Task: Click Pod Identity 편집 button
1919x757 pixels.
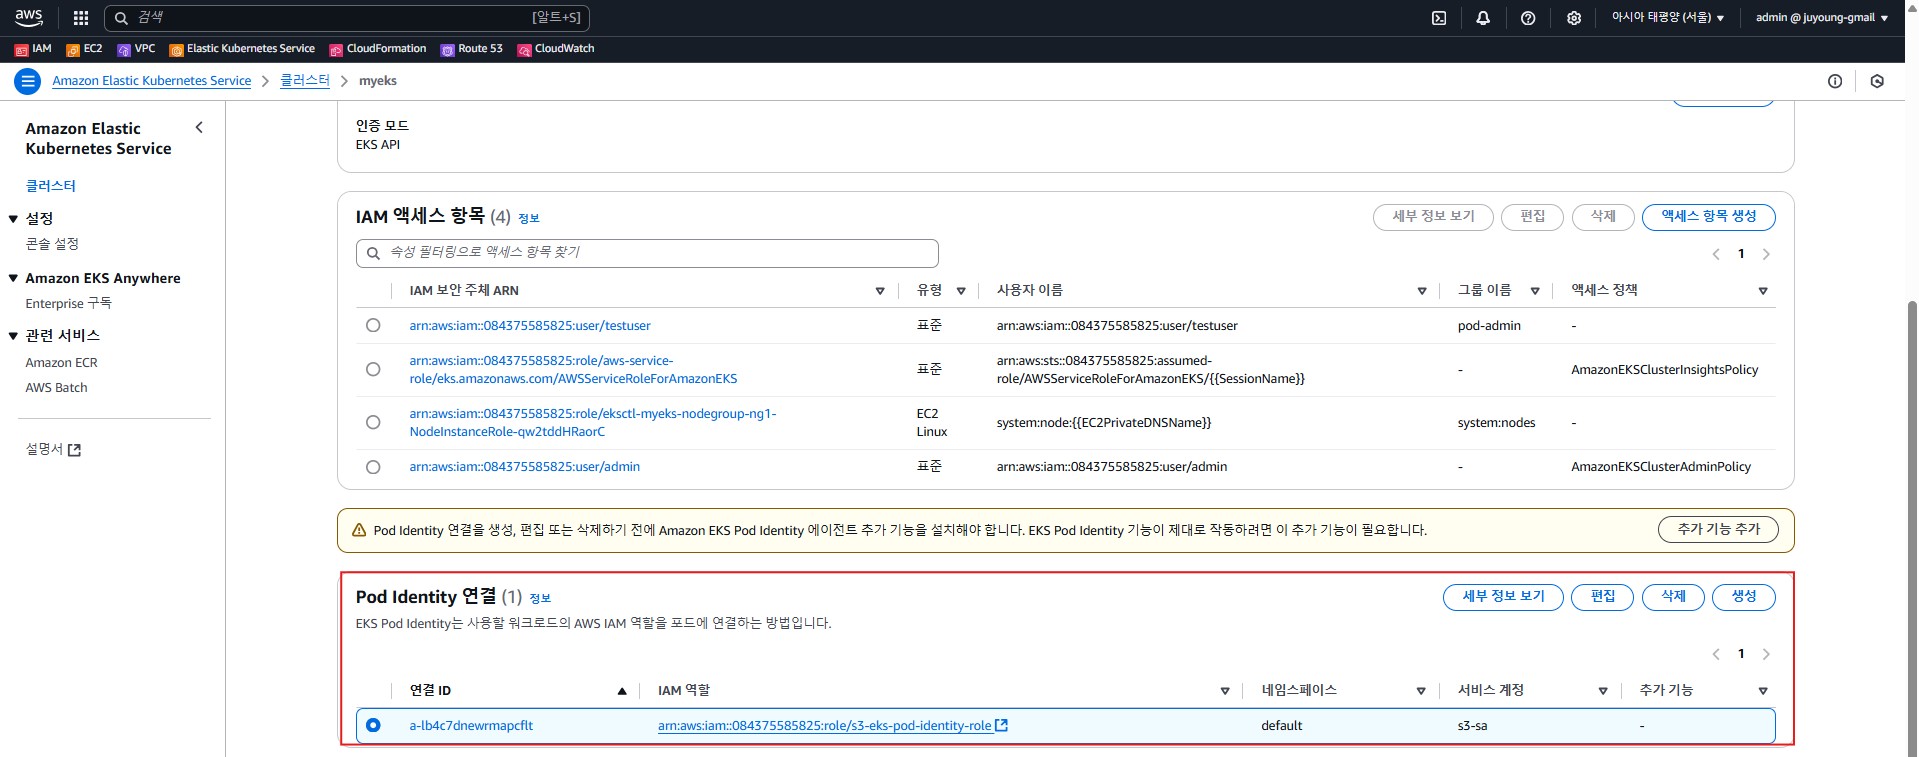Action: click(1602, 597)
